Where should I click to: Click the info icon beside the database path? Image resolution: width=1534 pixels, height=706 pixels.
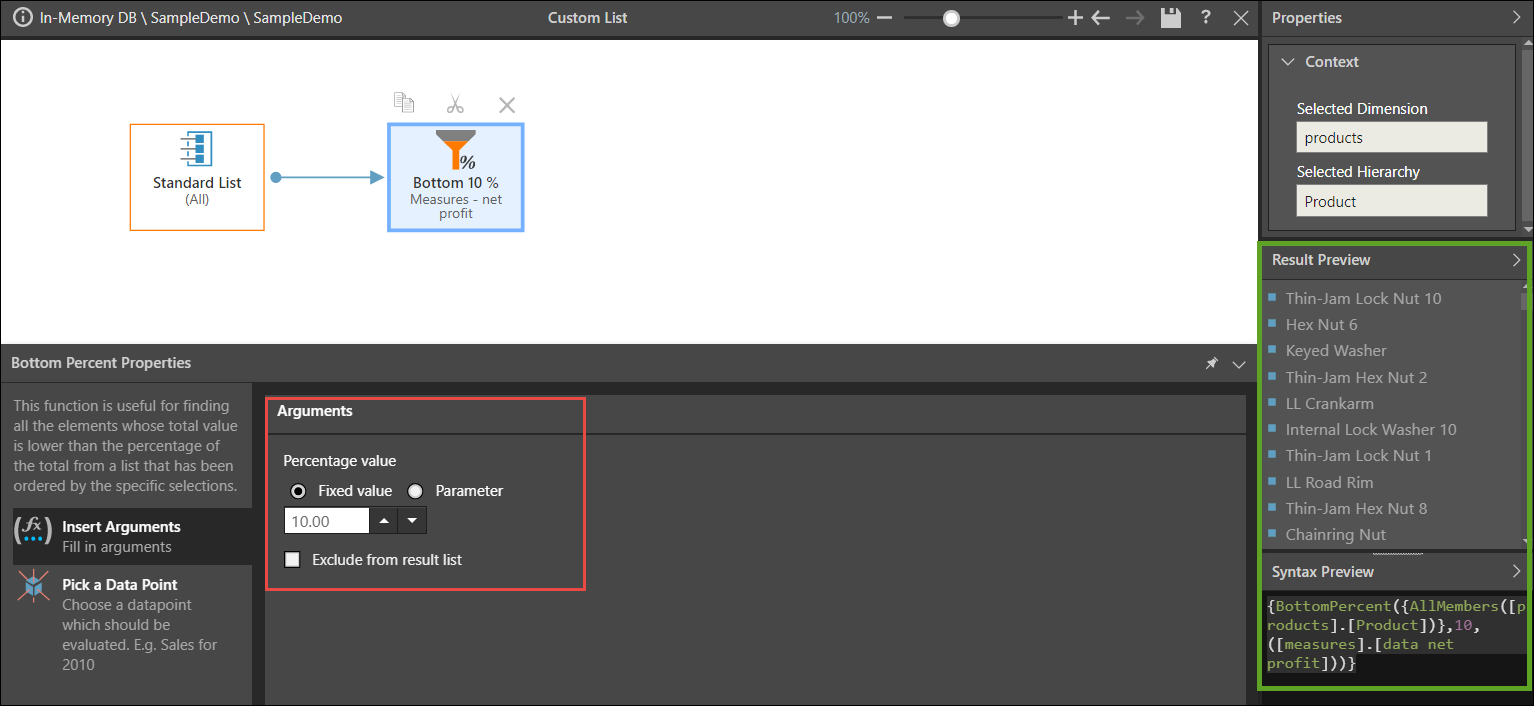point(22,18)
